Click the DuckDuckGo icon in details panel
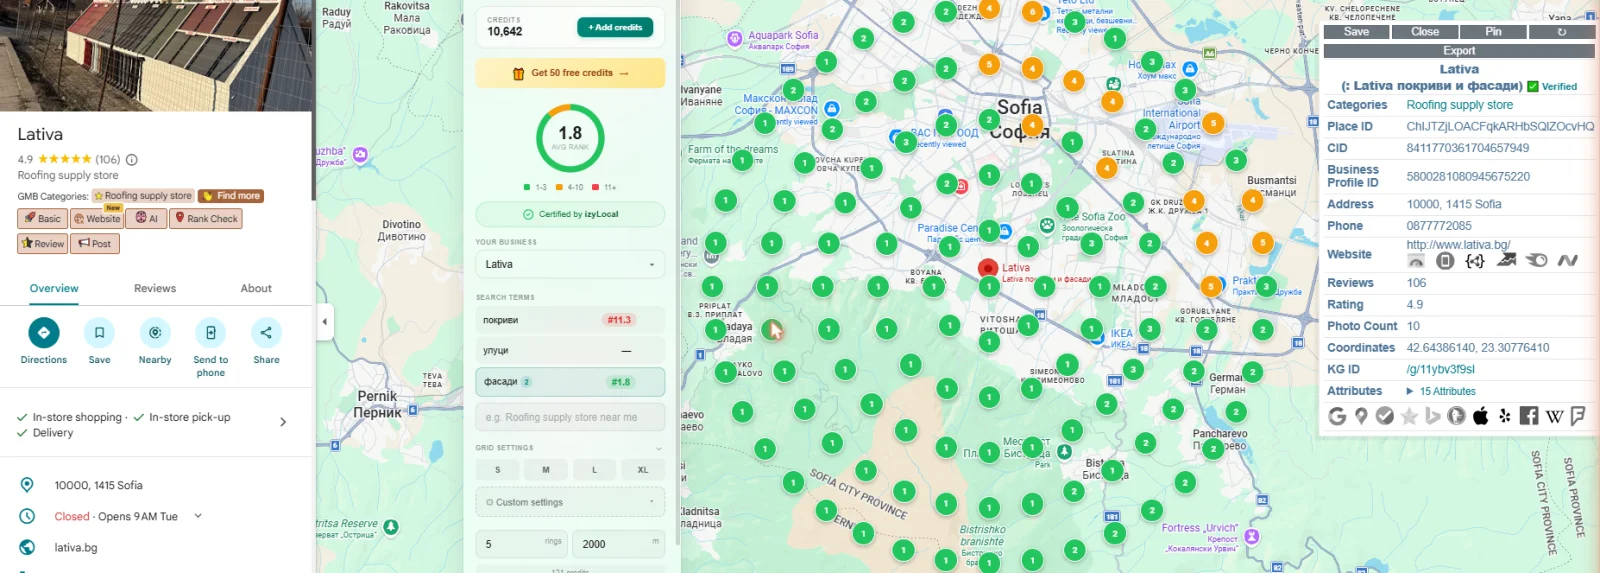 (1457, 416)
